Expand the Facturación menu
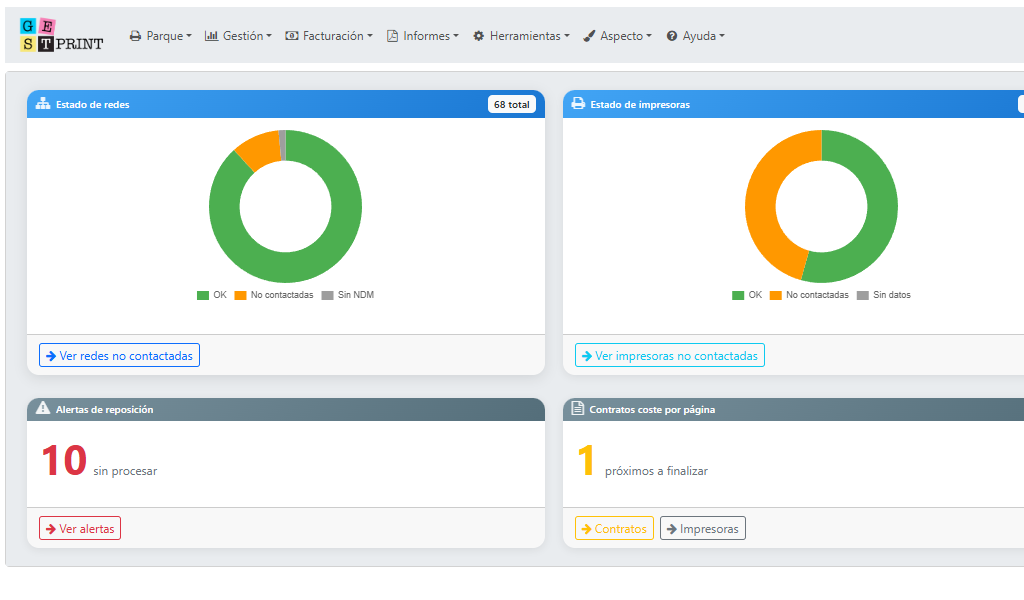Viewport: 1024px width, 600px height. [329, 36]
